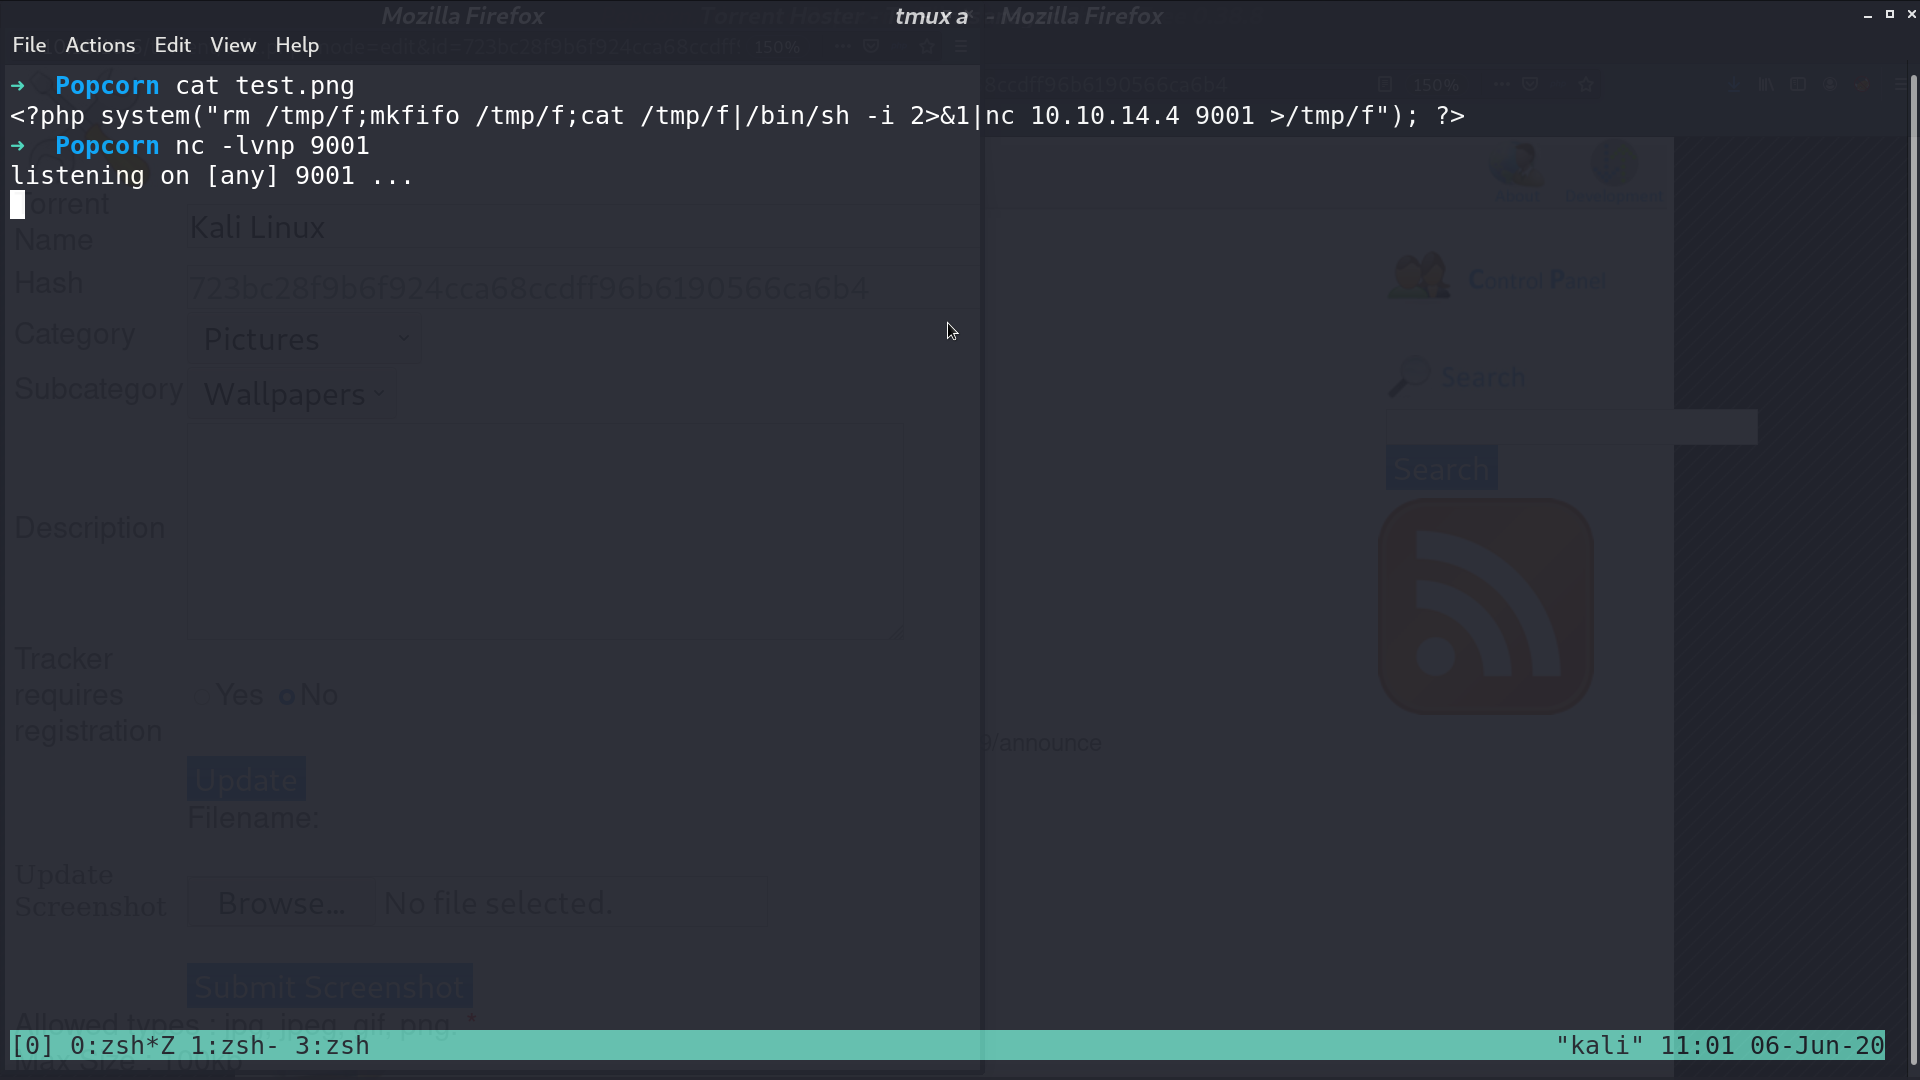Click the '[0]' tmux session indicator

coord(32,1046)
